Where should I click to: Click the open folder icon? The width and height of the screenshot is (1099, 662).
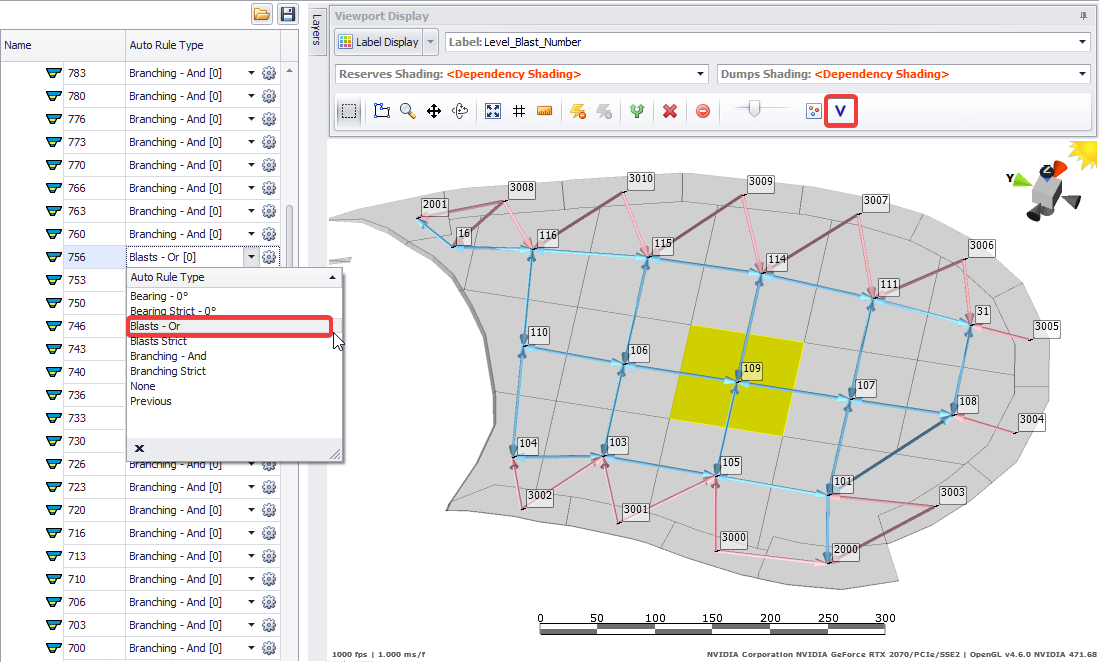click(x=262, y=14)
